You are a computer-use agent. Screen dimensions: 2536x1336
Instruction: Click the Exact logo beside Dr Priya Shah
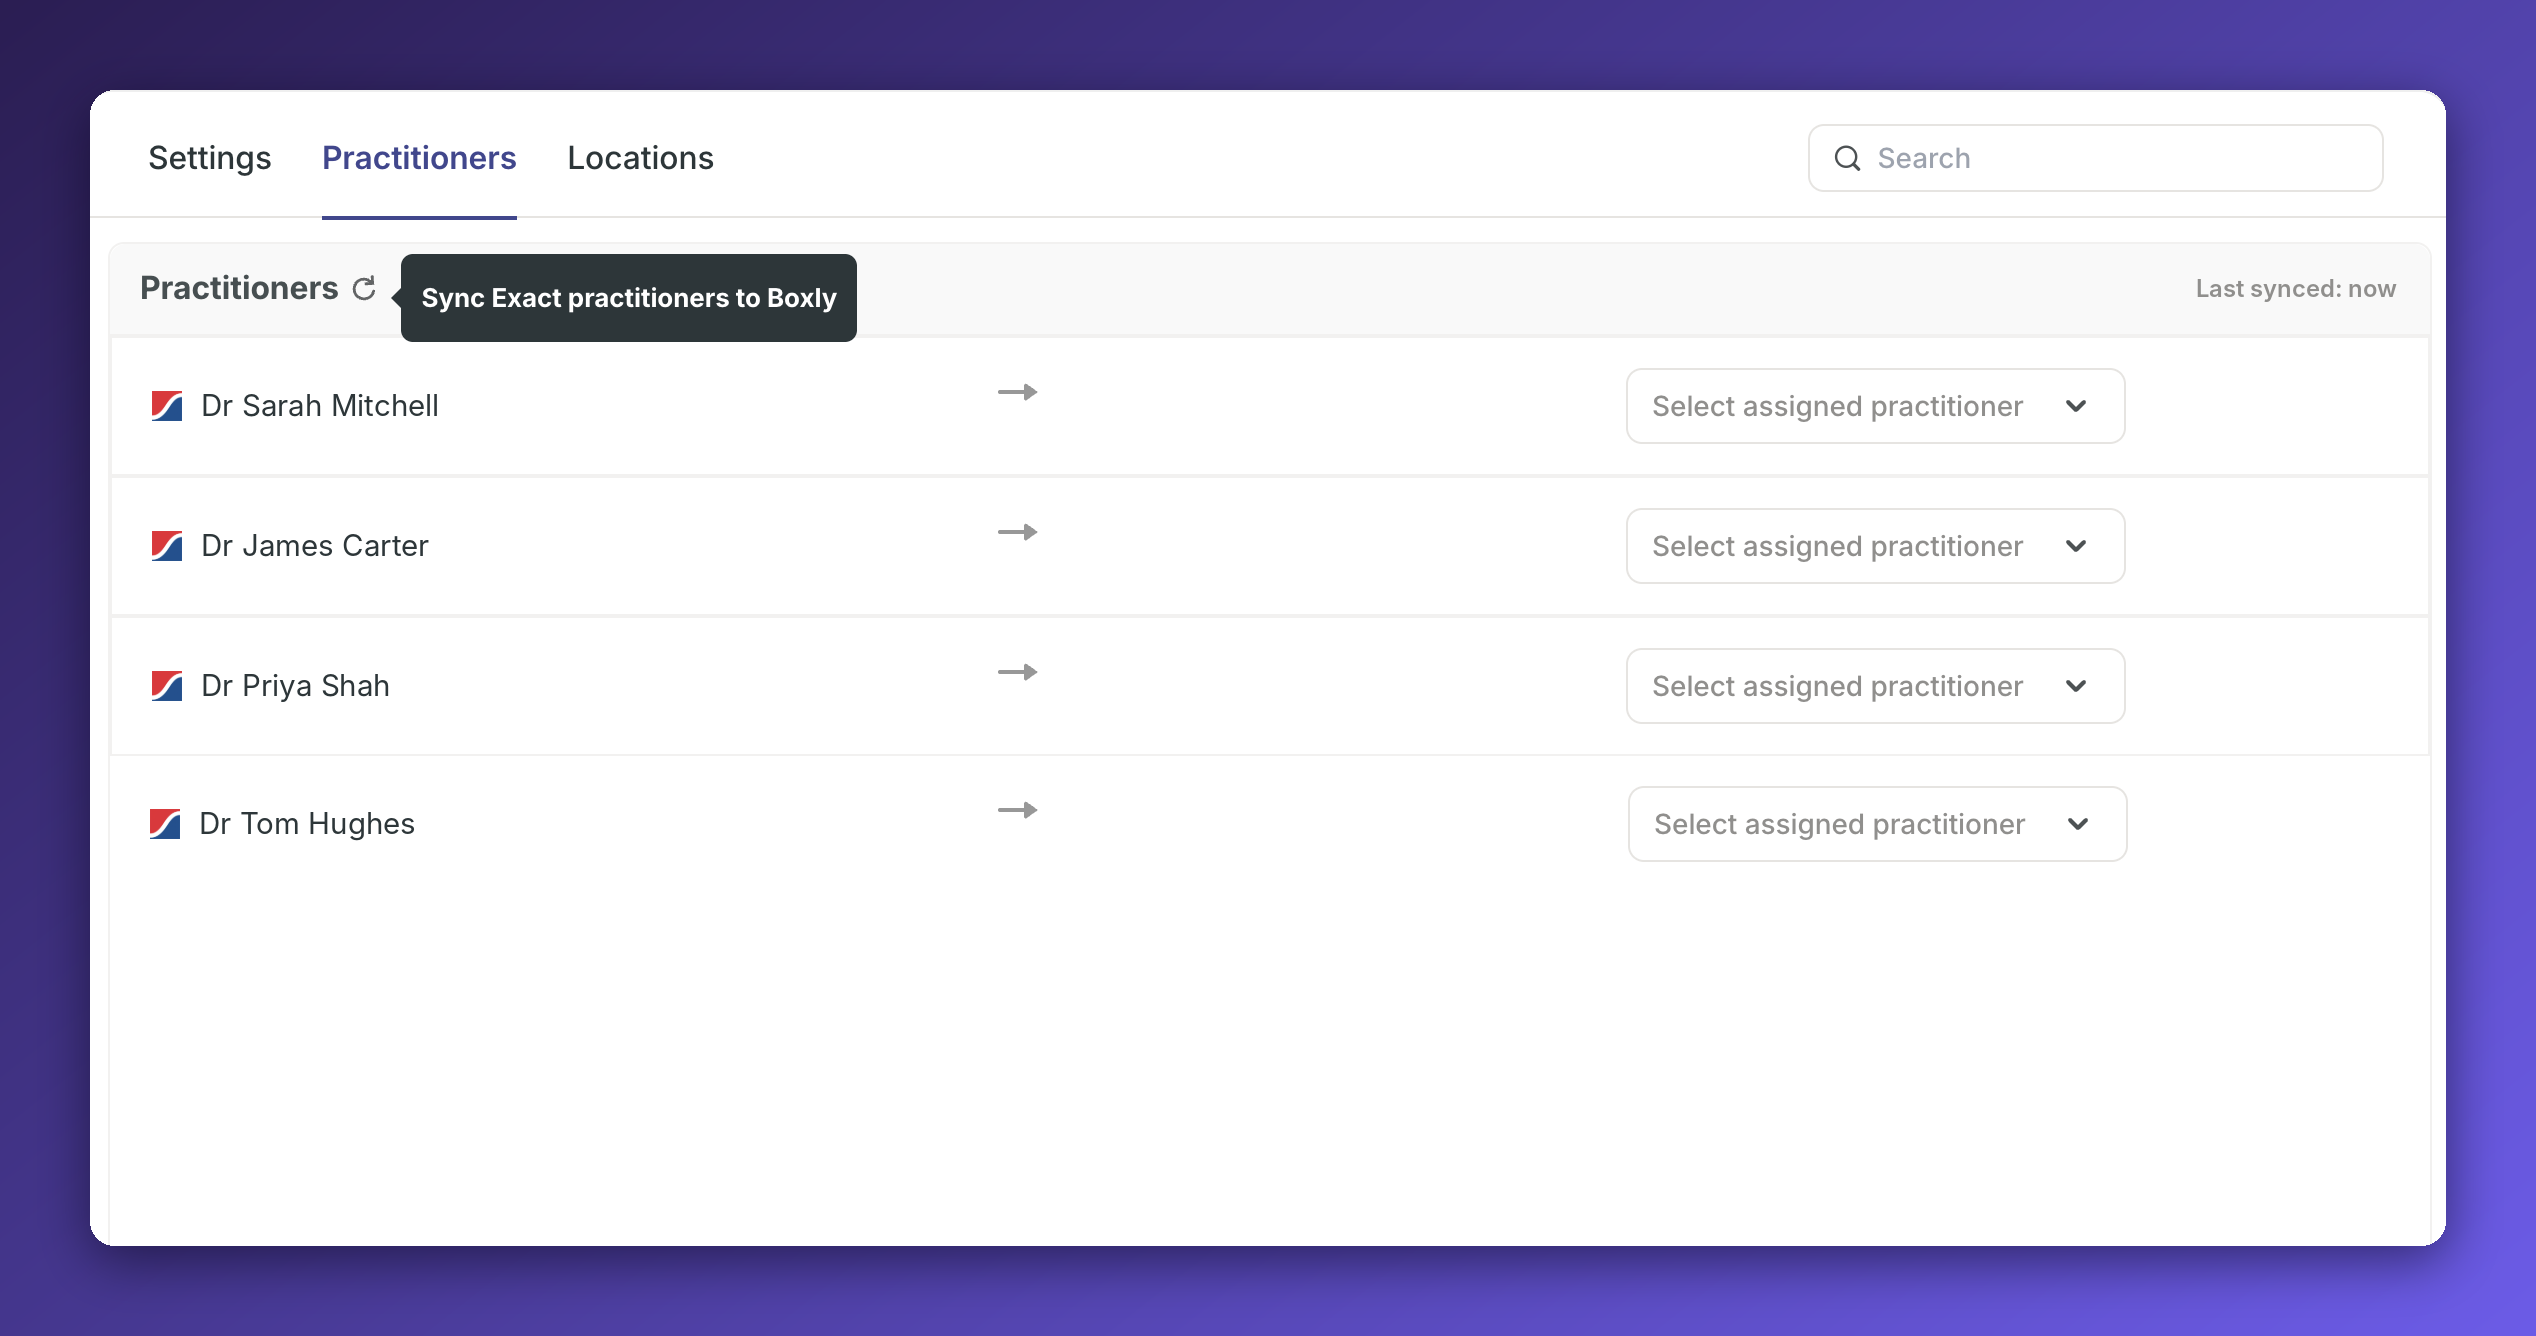coord(166,686)
